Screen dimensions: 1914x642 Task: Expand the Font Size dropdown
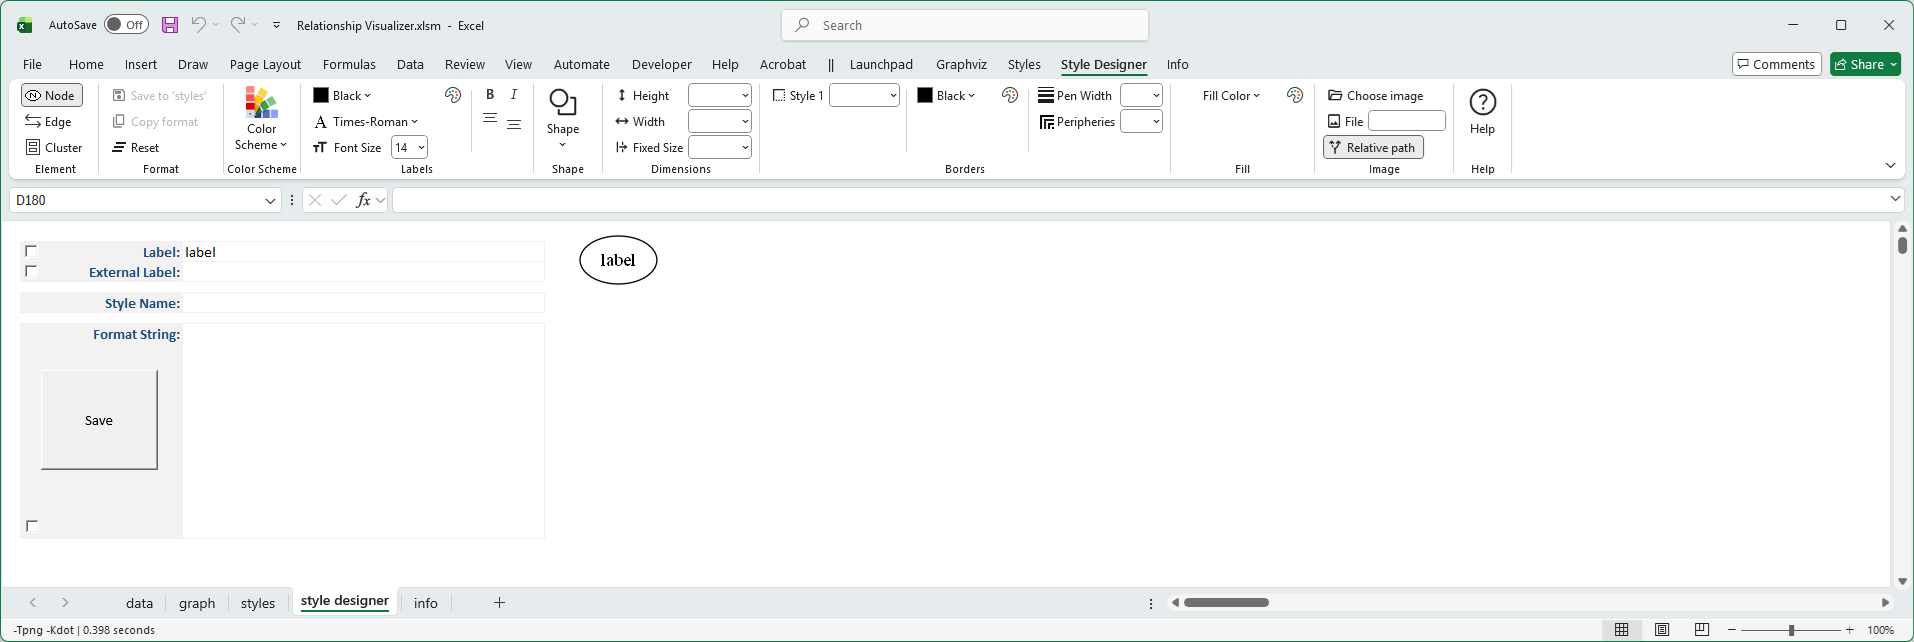pyautogui.click(x=421, y=148)
